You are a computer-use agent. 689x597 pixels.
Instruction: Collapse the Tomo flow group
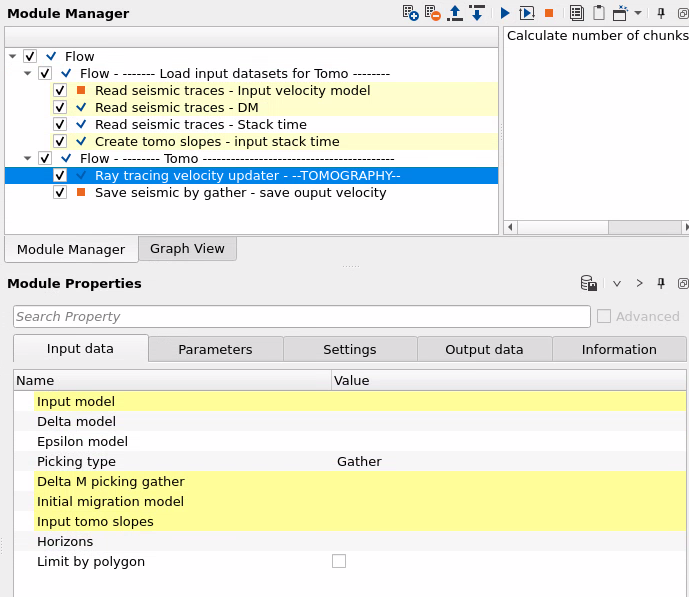coord(27,158)
